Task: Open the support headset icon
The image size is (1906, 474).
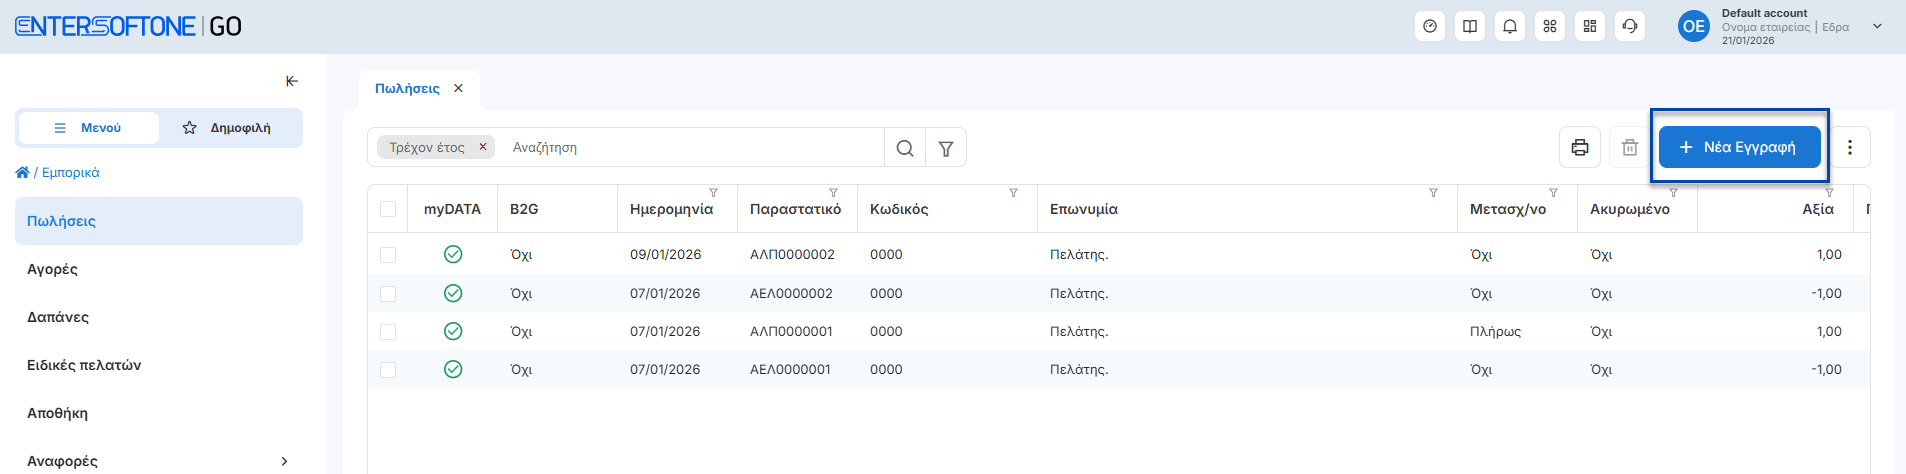Action: tap(1630, 27)
